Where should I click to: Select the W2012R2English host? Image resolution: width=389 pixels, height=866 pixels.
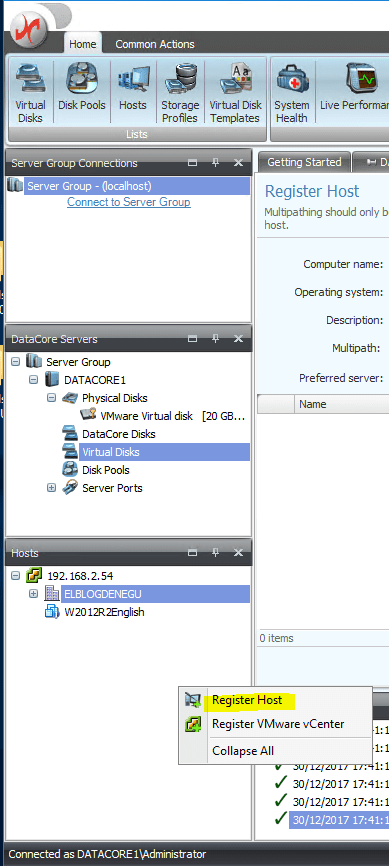coord(104,612)
